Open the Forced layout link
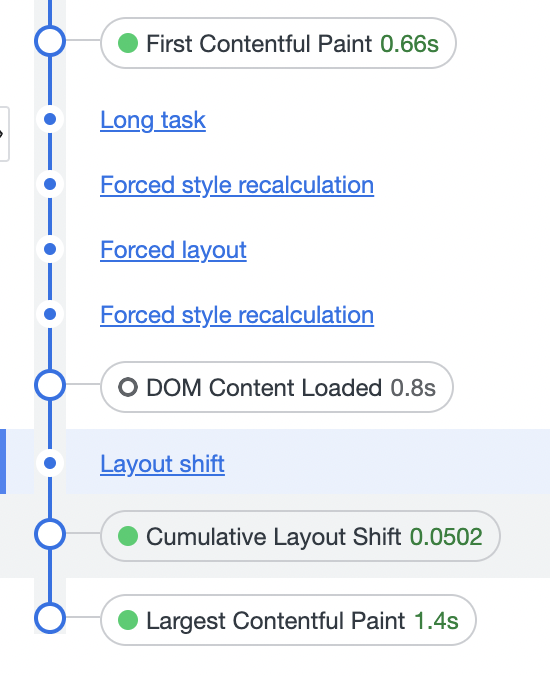The width and height of the screenshot is (550, 676). (173, 250)
